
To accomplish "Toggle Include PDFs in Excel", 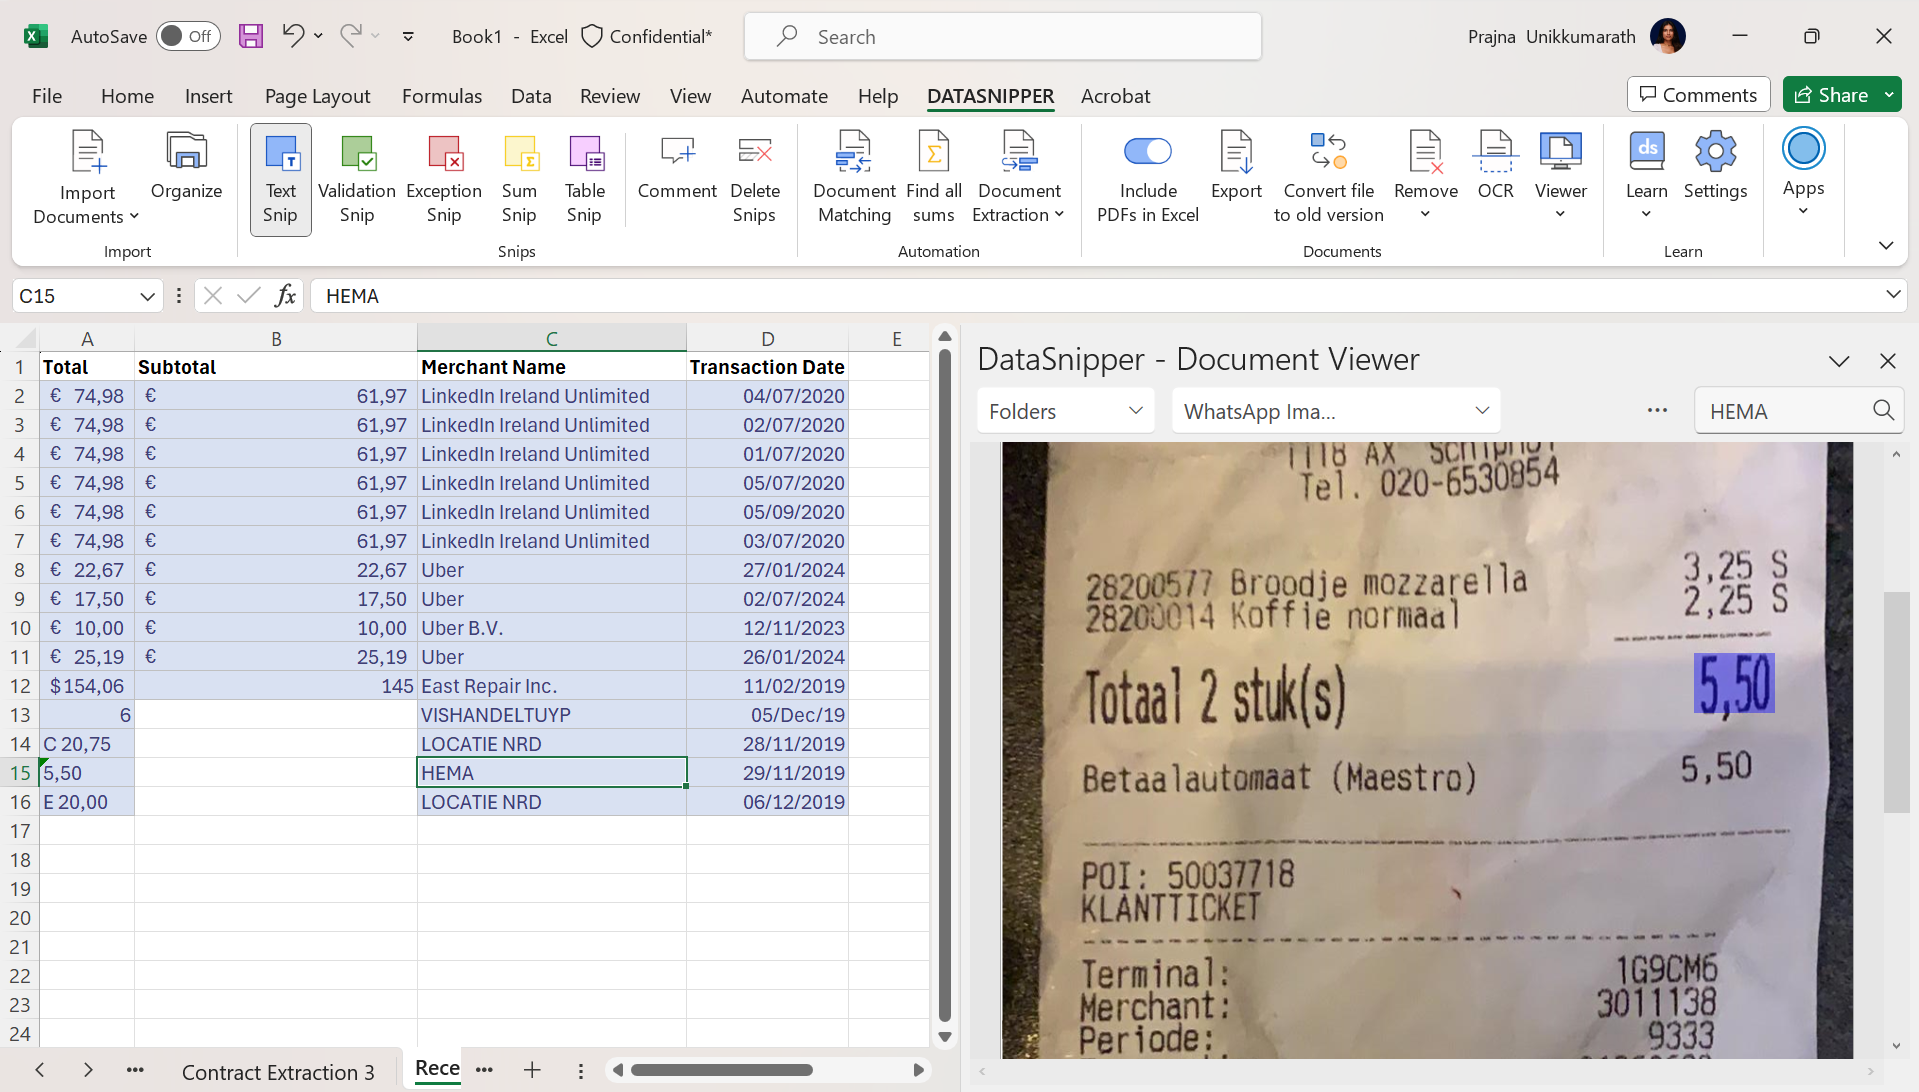I will (1147, 151).
